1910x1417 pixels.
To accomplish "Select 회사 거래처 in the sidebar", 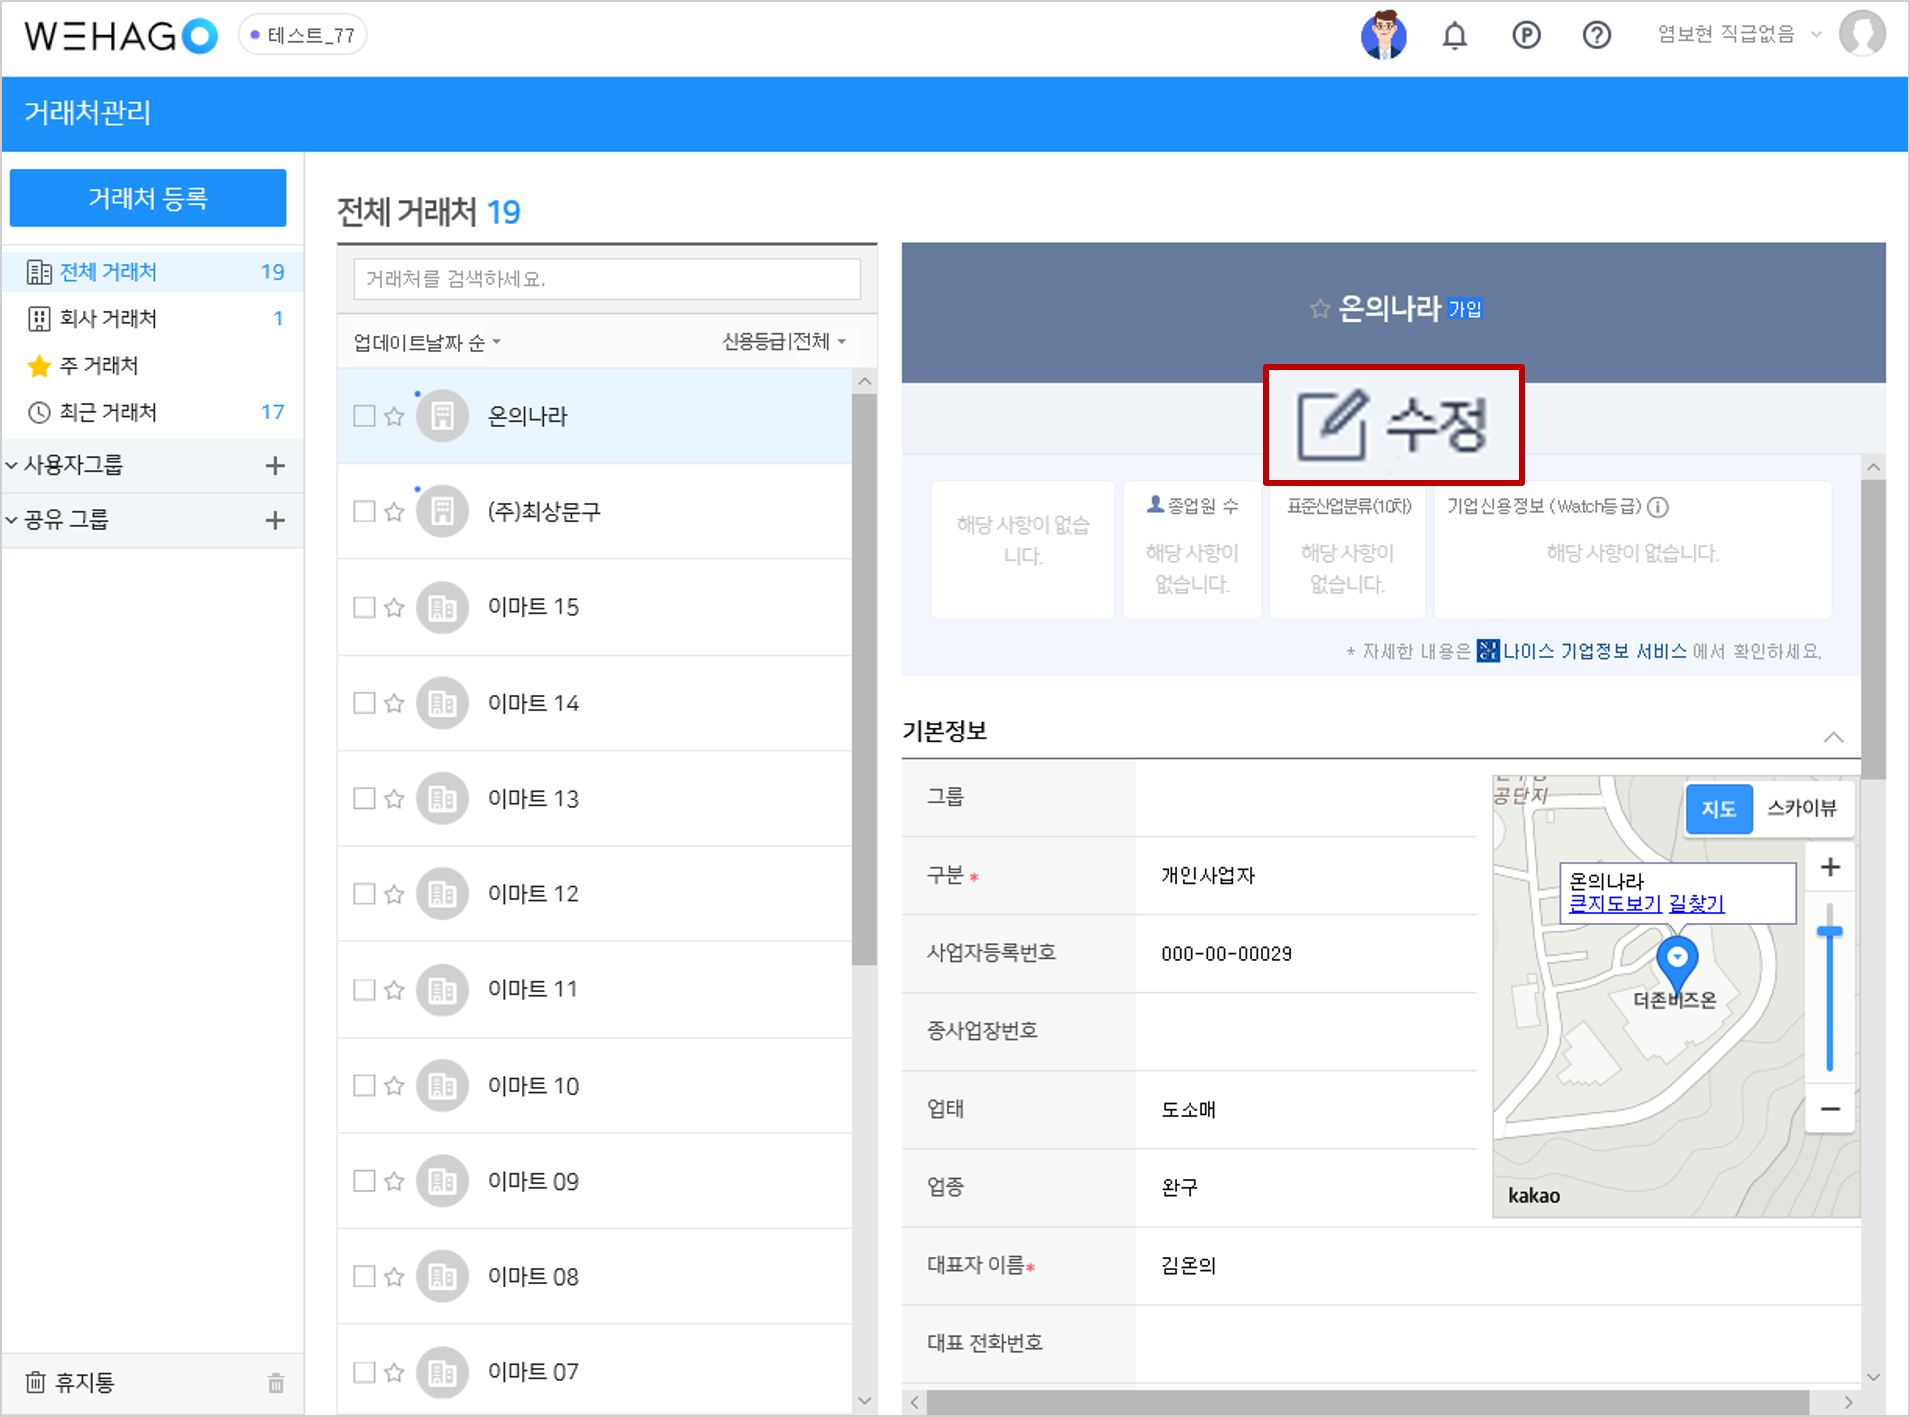I will point(108,319).
